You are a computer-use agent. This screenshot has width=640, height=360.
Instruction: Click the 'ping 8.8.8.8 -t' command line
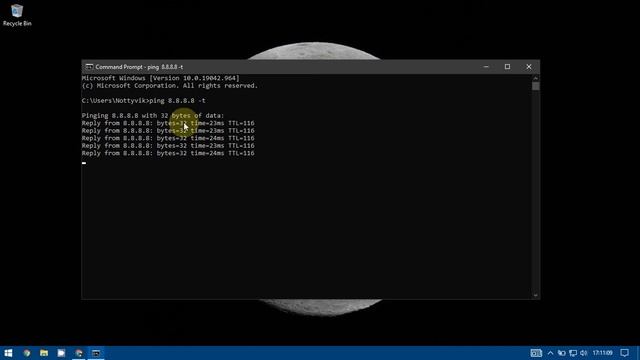(x=178, y=101)
